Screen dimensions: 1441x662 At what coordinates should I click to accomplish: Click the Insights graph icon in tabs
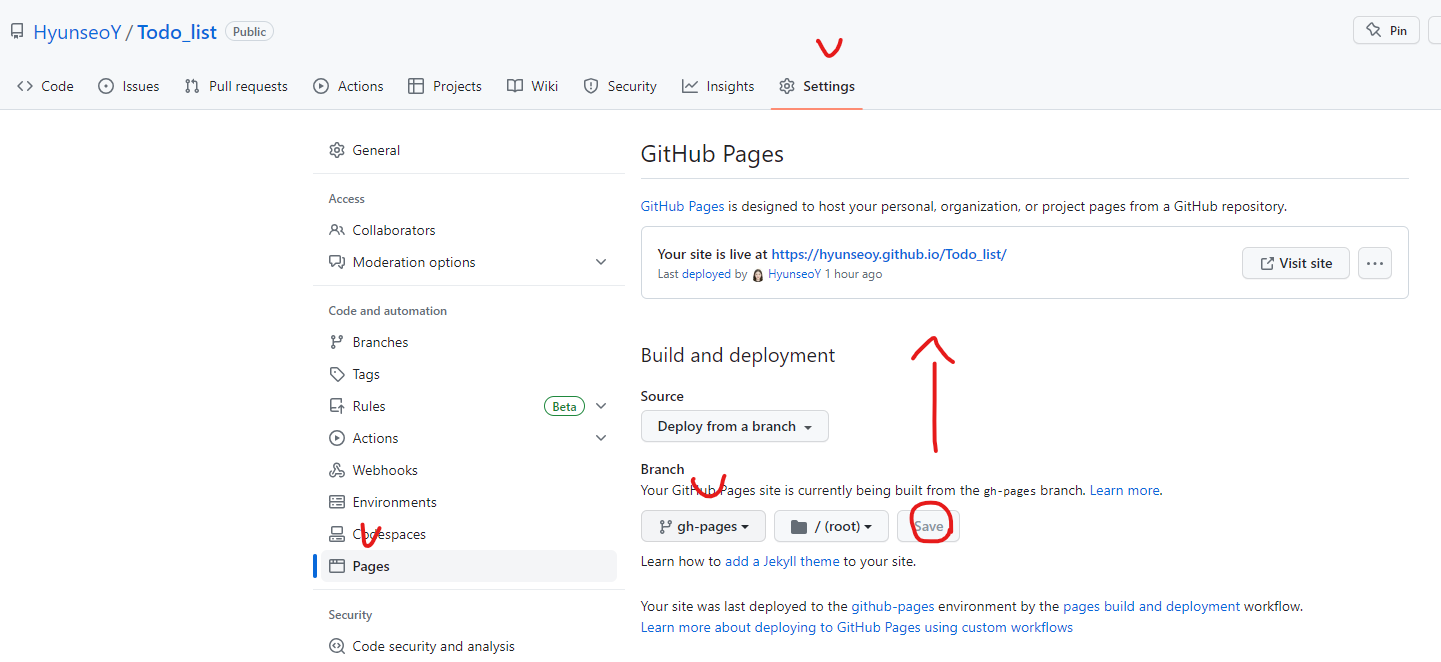690,86
